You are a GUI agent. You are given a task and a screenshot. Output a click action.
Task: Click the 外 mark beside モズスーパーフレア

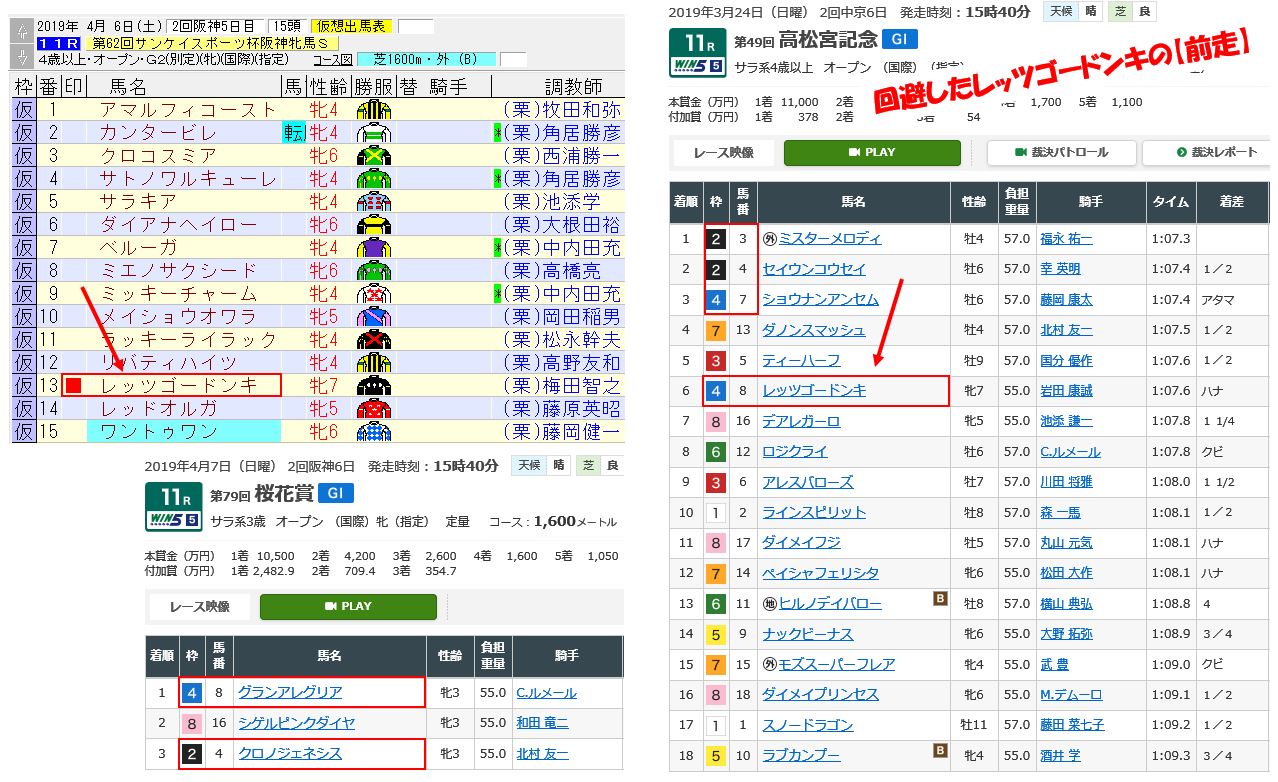(769, 664)
